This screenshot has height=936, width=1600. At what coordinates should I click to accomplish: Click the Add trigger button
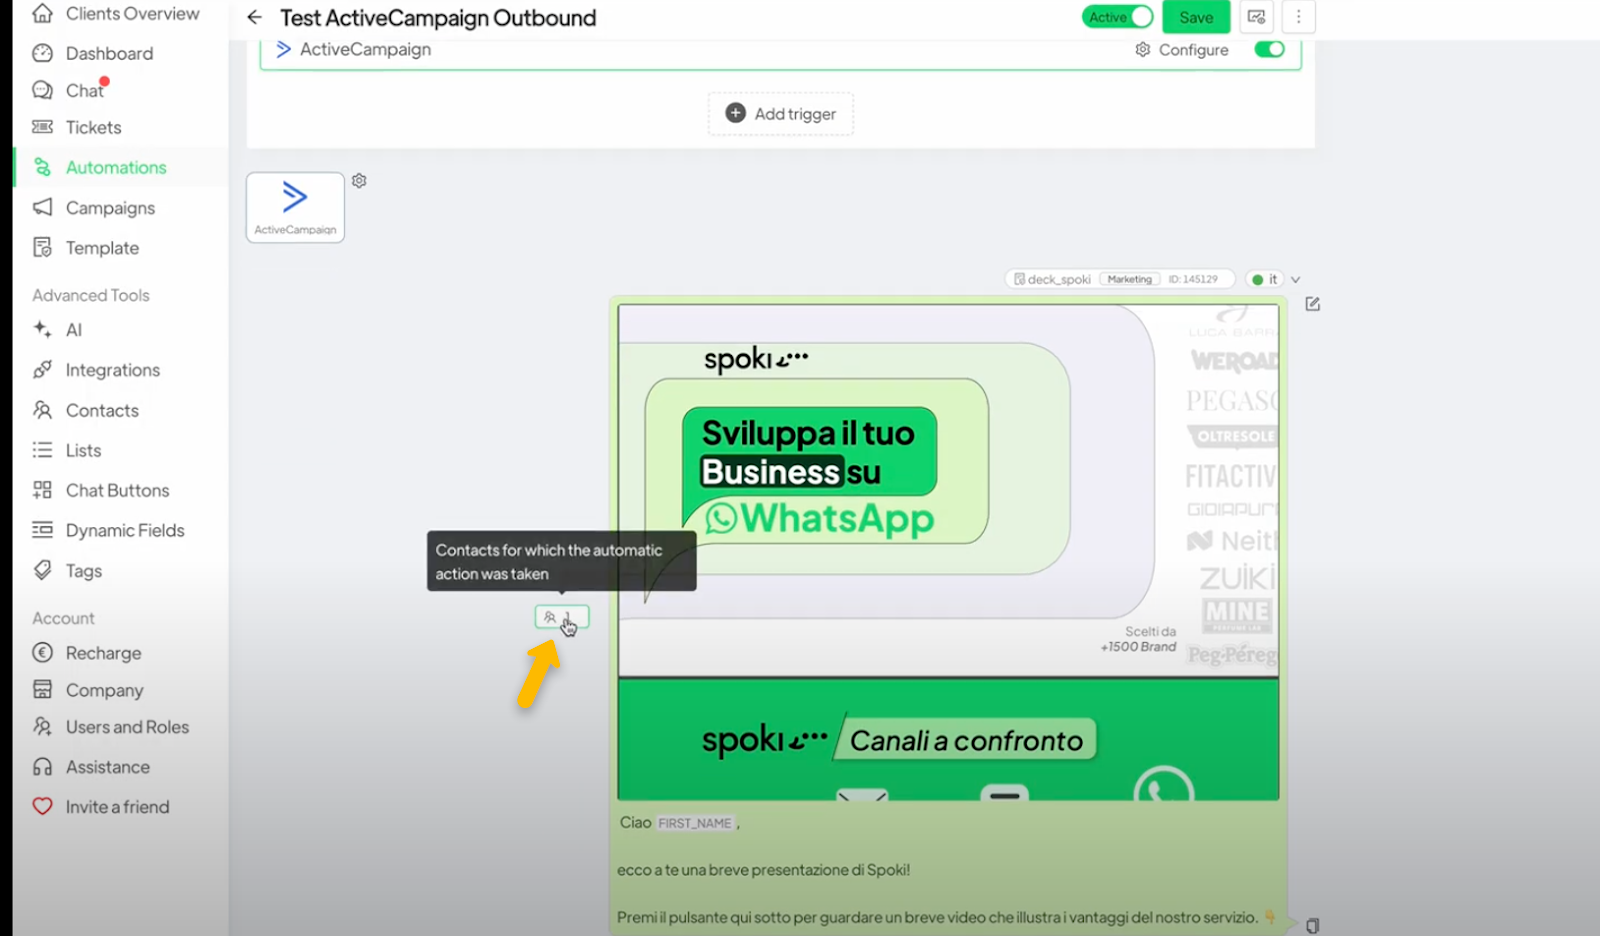(x=780, y=114)
